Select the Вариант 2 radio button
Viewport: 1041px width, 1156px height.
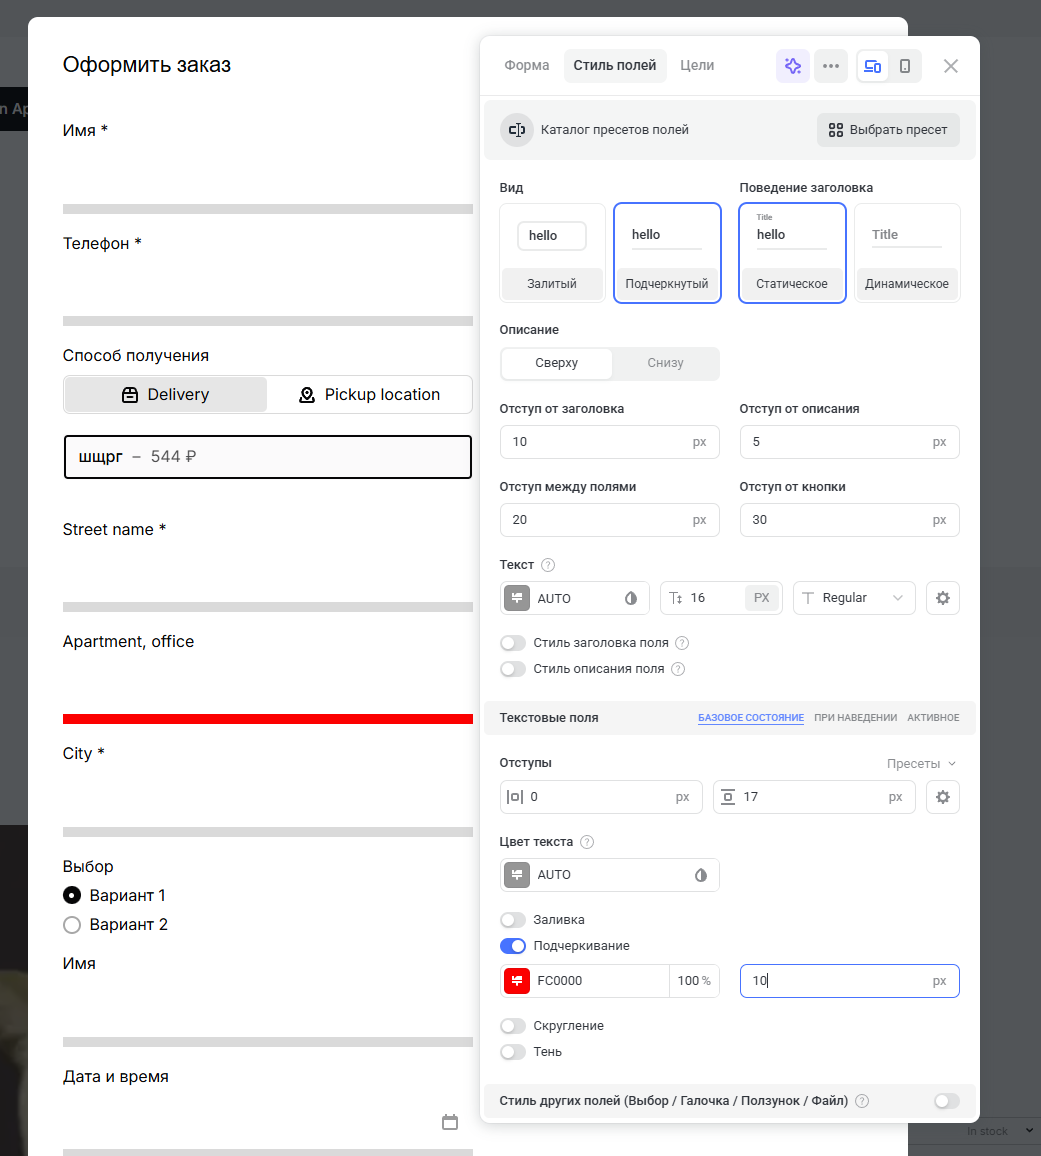[x=72, y=925]
